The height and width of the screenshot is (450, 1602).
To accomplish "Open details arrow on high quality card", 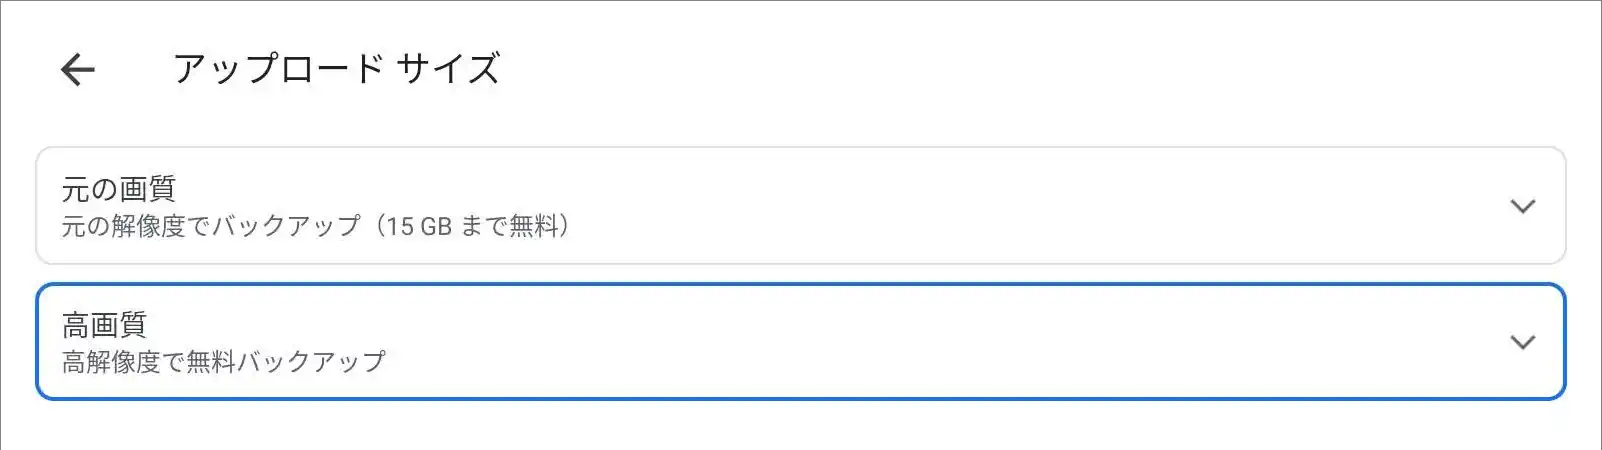I will pyautogui.click(x=1522, y=342).
